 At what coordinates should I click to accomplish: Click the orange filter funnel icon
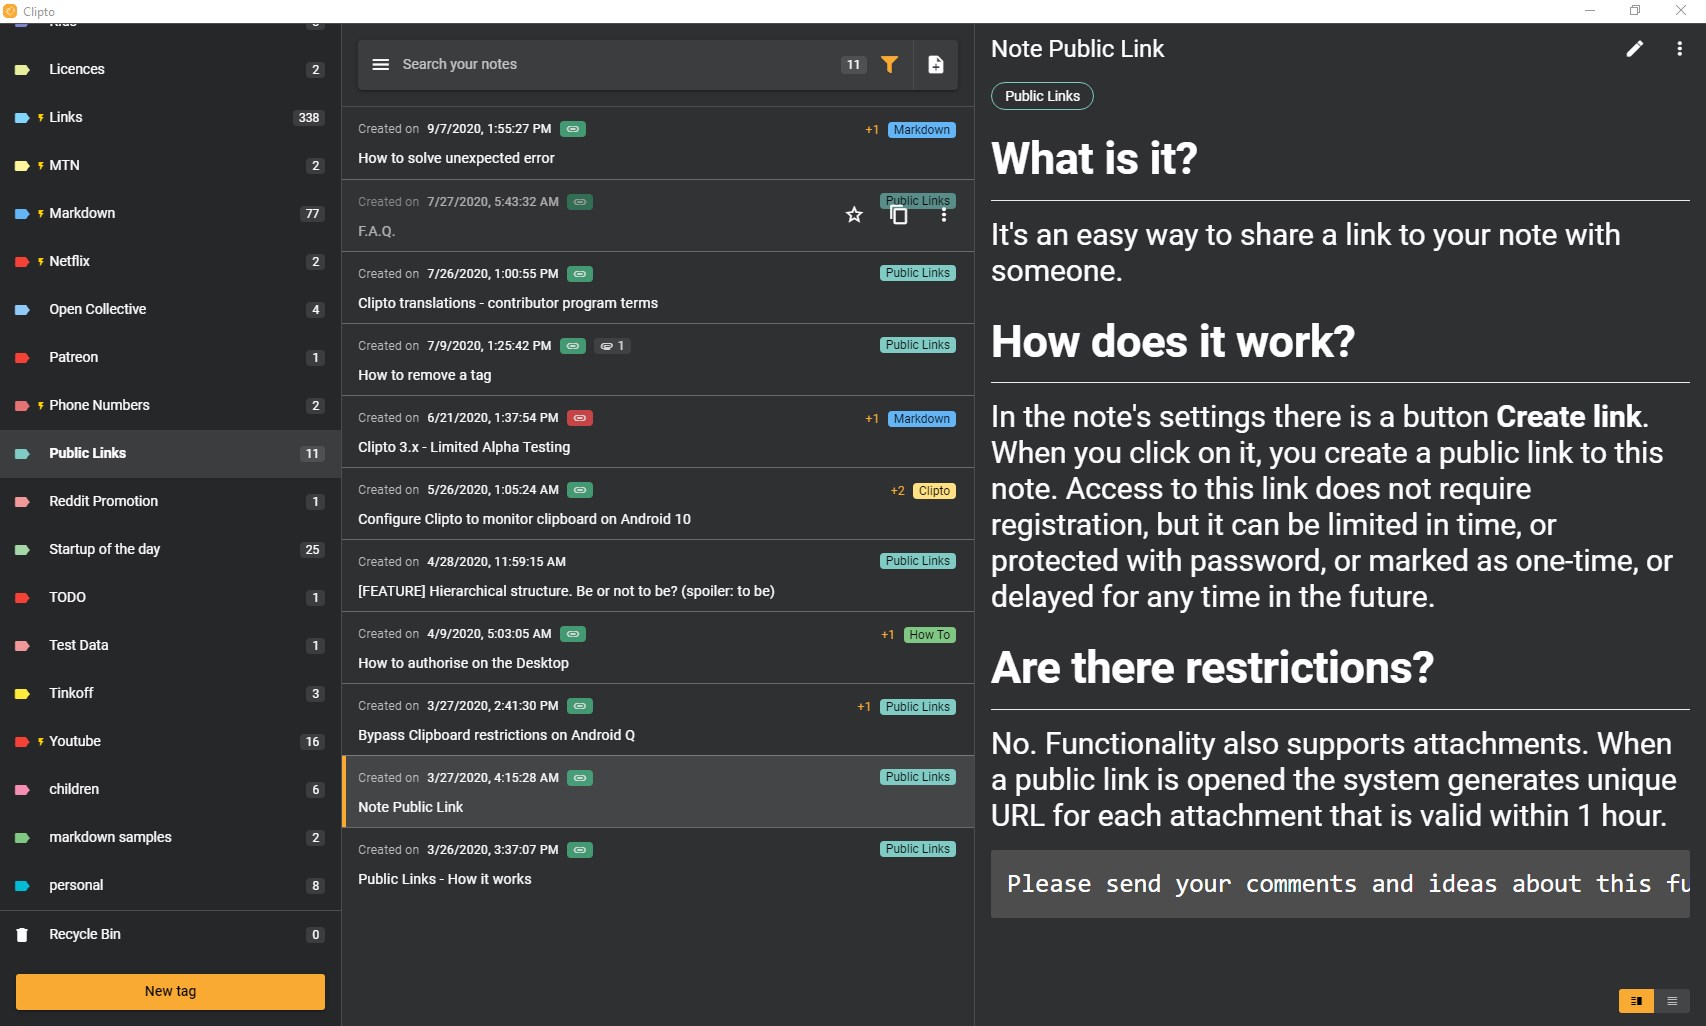click(889, 64)
